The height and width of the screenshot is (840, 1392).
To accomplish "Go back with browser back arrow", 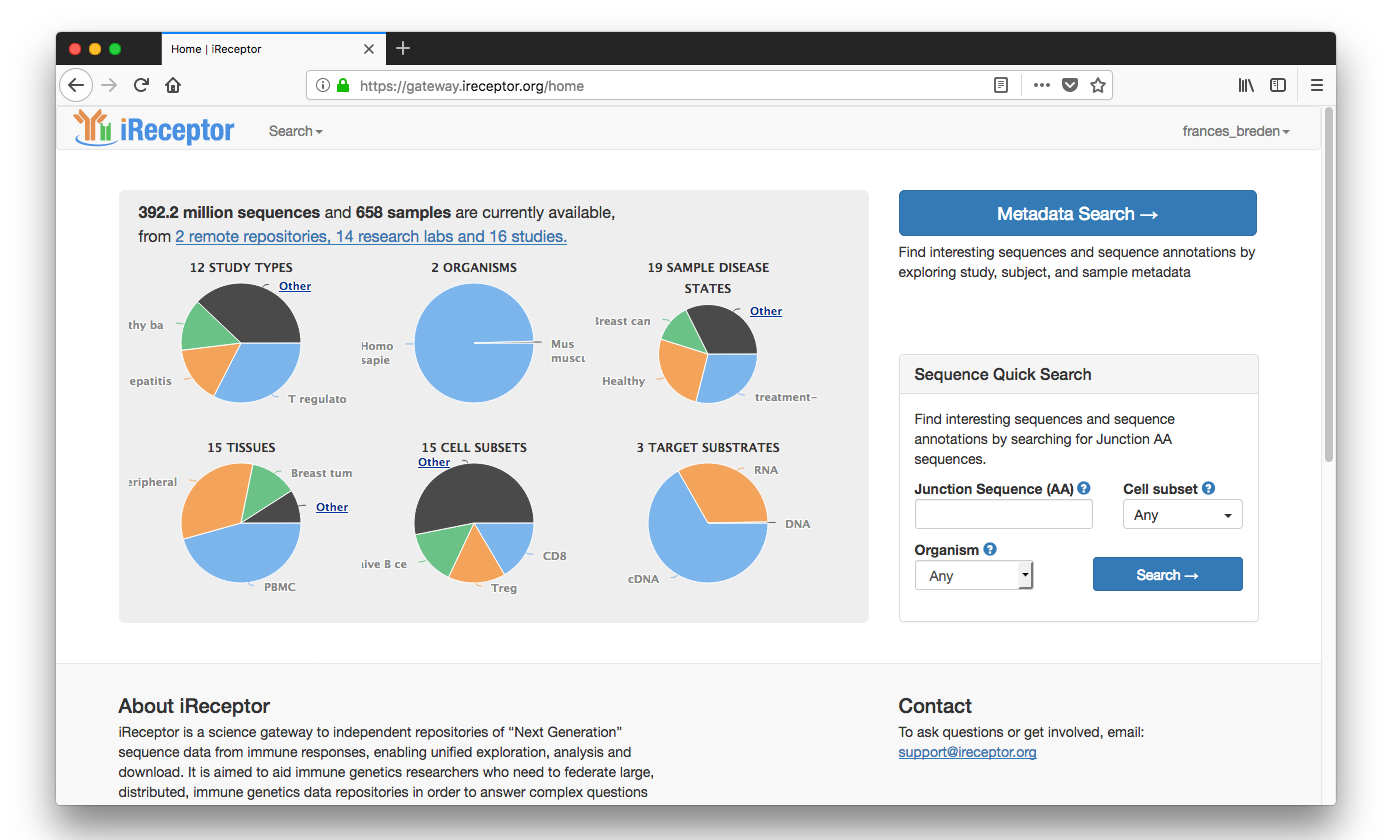I will click(x=76, y=85).
